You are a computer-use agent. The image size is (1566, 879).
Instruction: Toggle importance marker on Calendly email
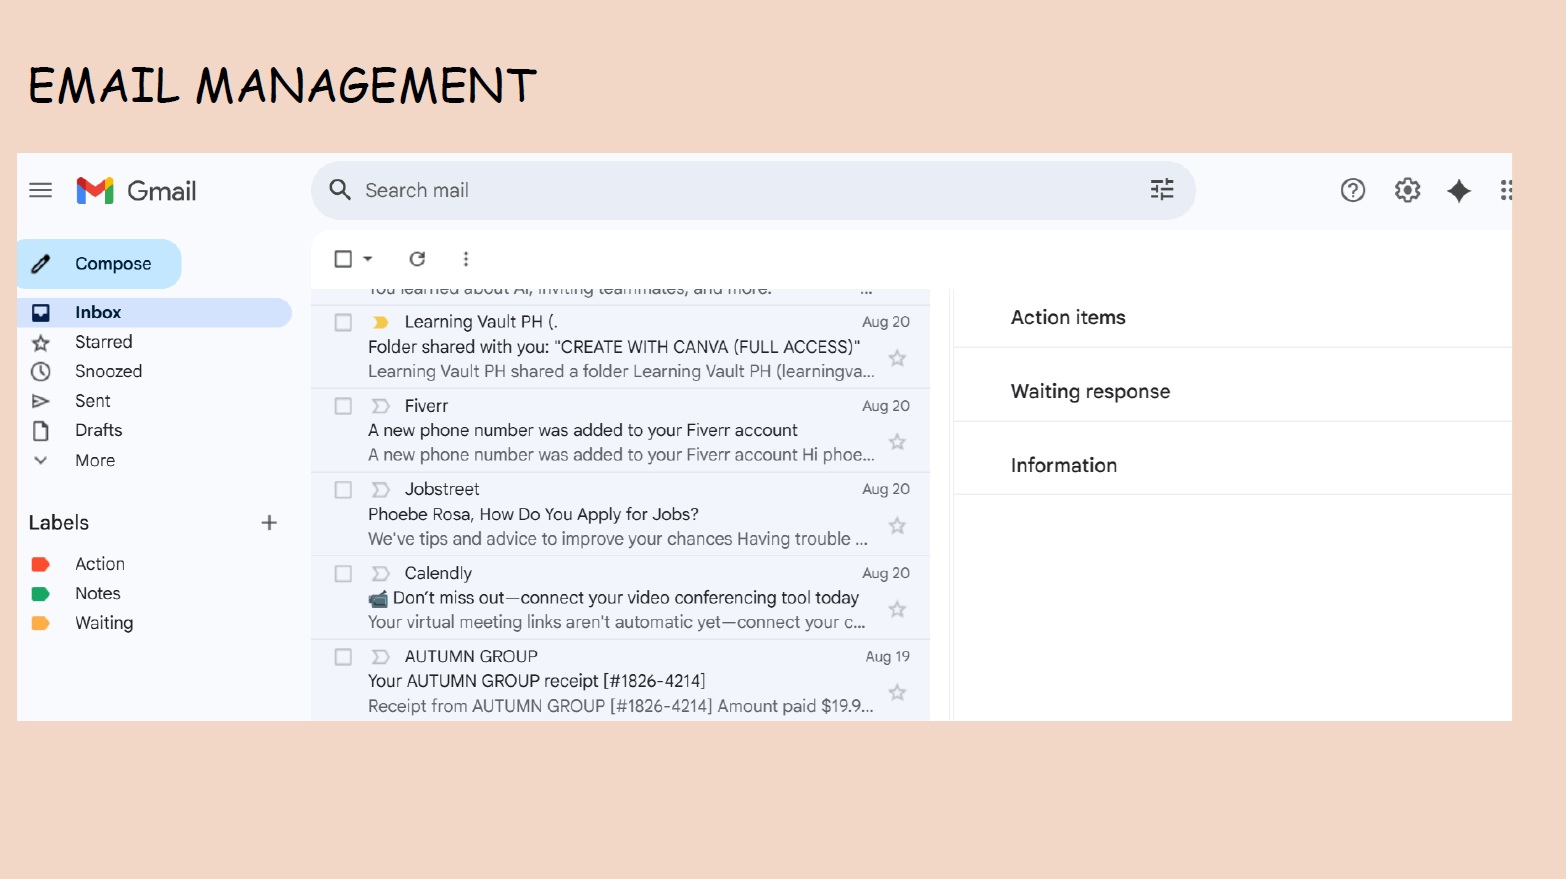[380, 573]
